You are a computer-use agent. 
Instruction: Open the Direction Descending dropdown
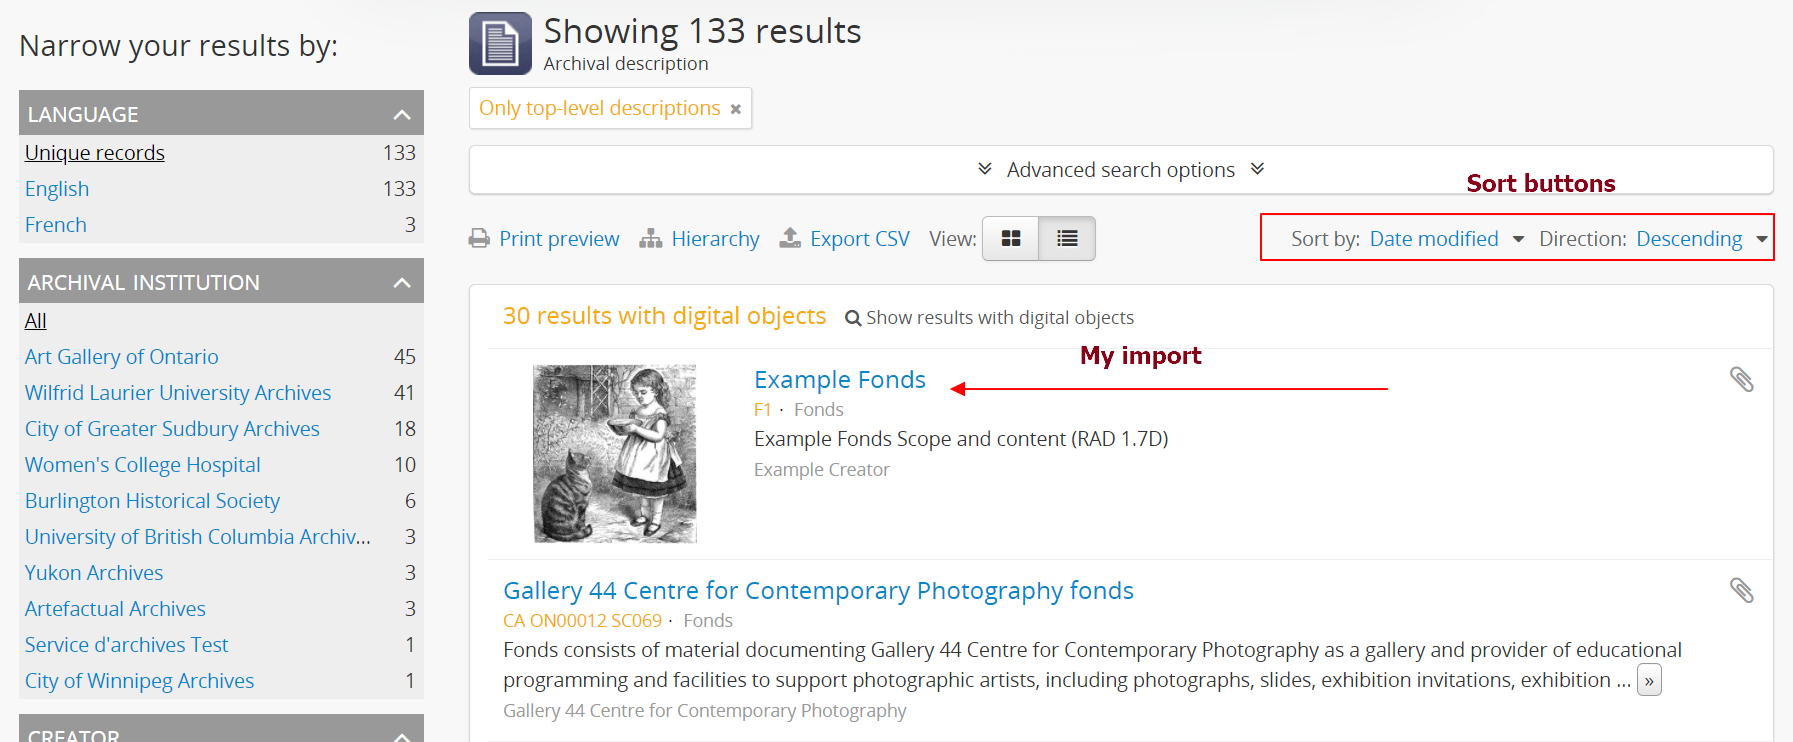1700,239
